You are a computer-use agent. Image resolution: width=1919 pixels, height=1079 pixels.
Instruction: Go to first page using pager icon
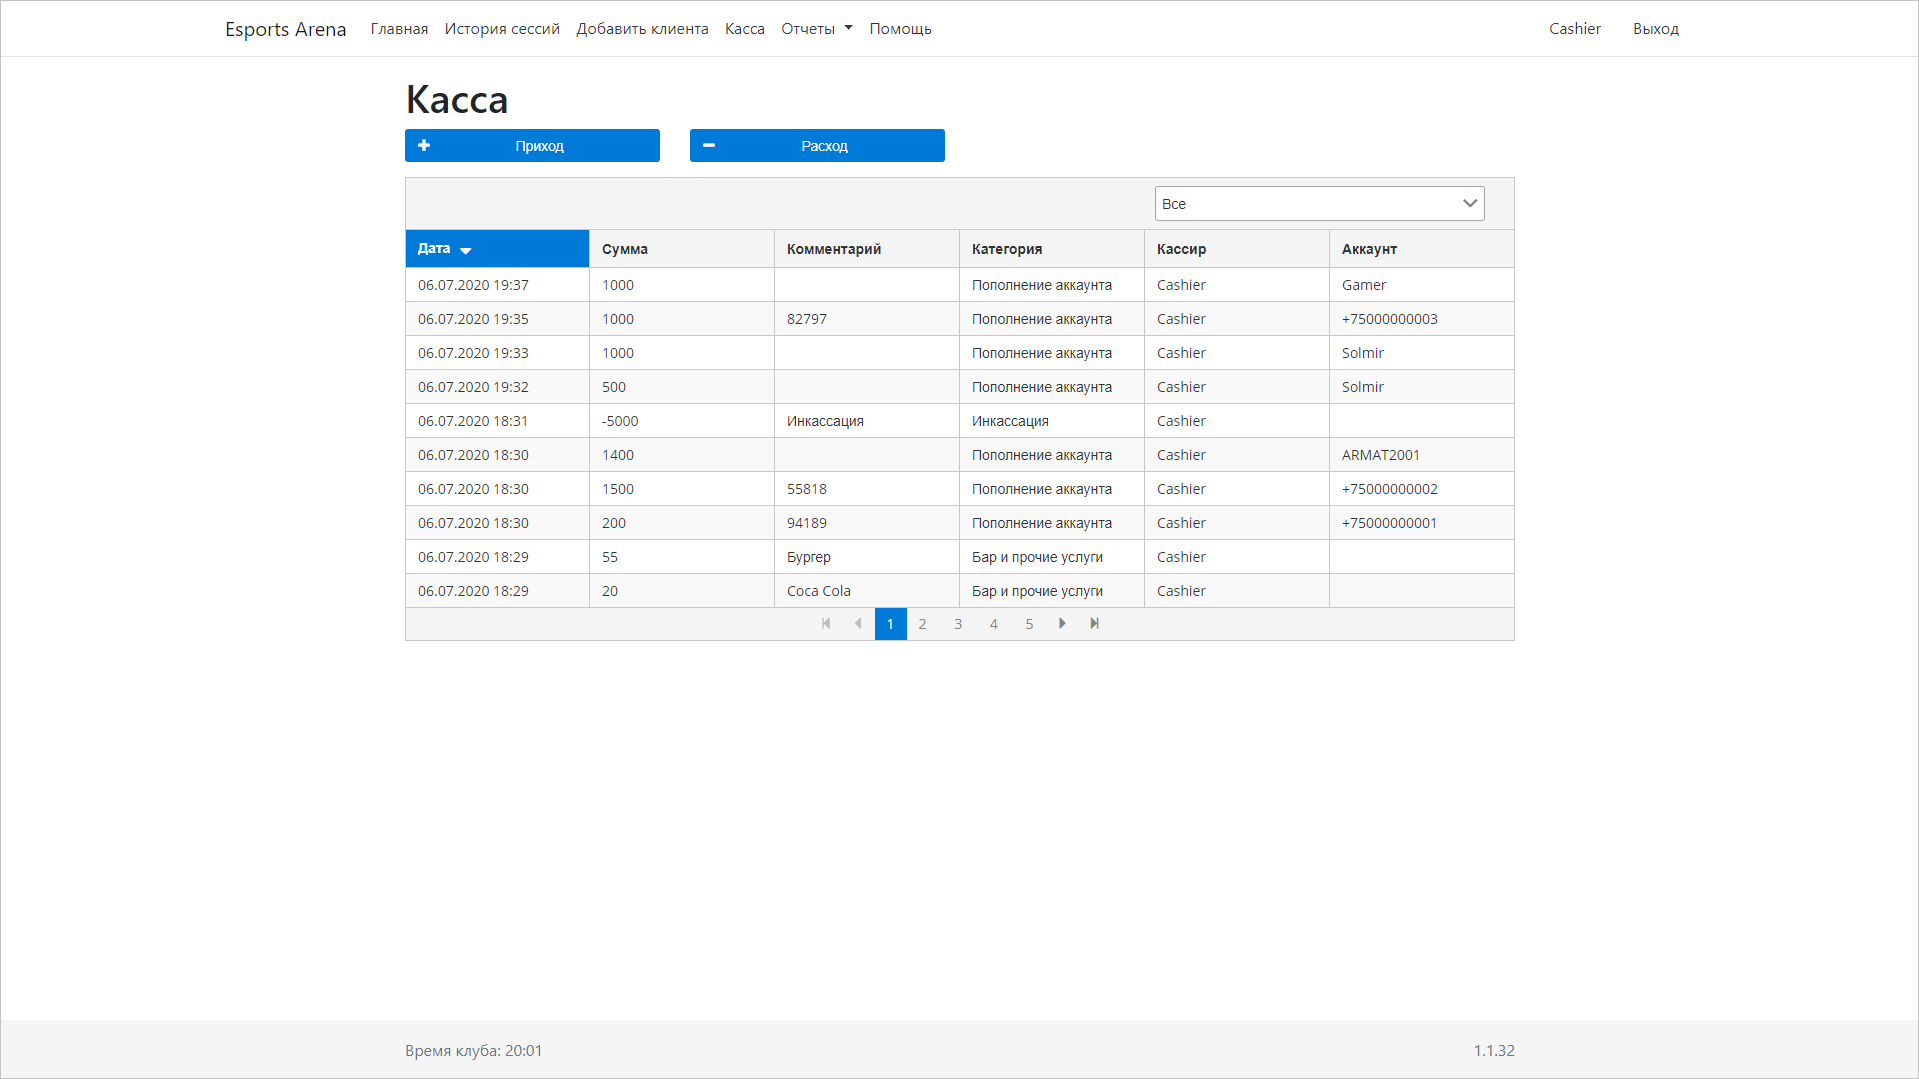pyautogui.click(x=826, y=624)
